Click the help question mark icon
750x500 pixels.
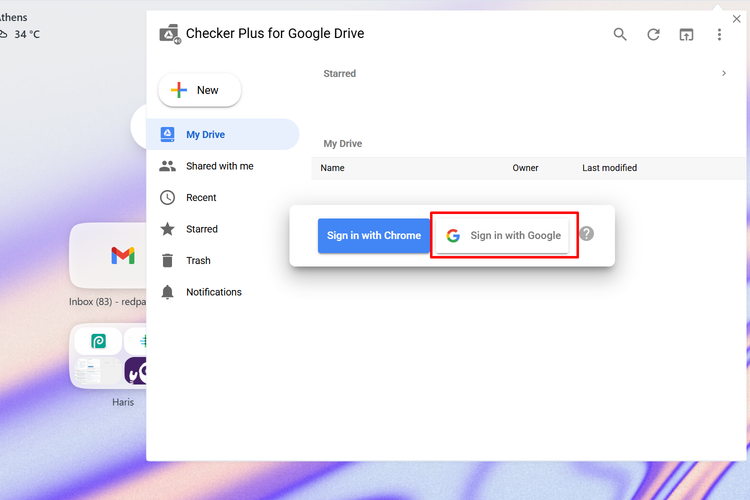pos(586,234)
